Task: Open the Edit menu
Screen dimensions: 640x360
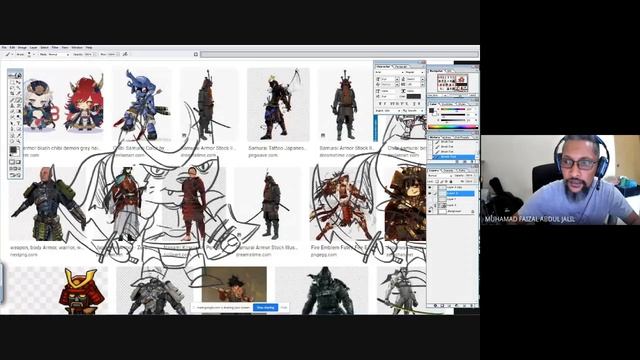Action: [x=12, y=48]
